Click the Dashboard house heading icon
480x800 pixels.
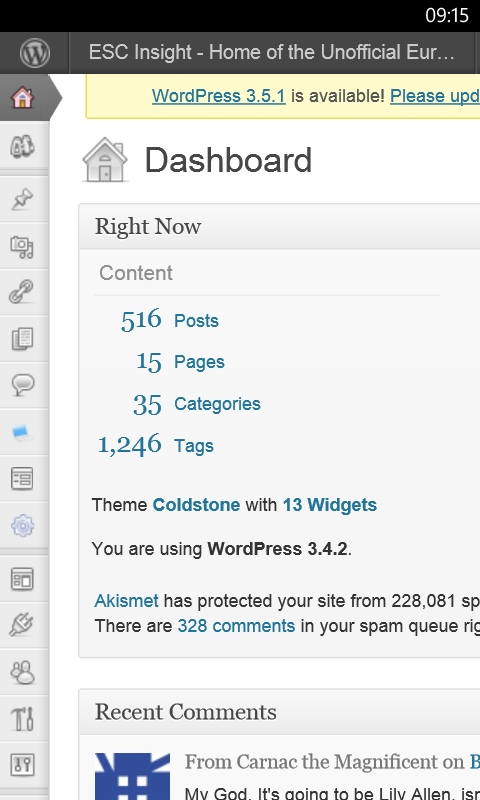[x=105, y=160]
